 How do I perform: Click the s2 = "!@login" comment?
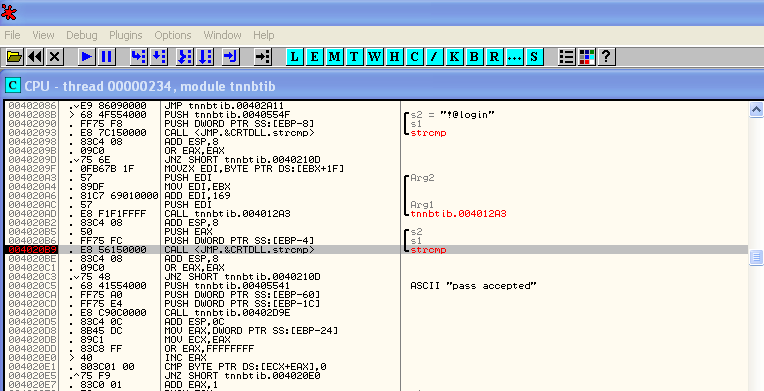453,115
